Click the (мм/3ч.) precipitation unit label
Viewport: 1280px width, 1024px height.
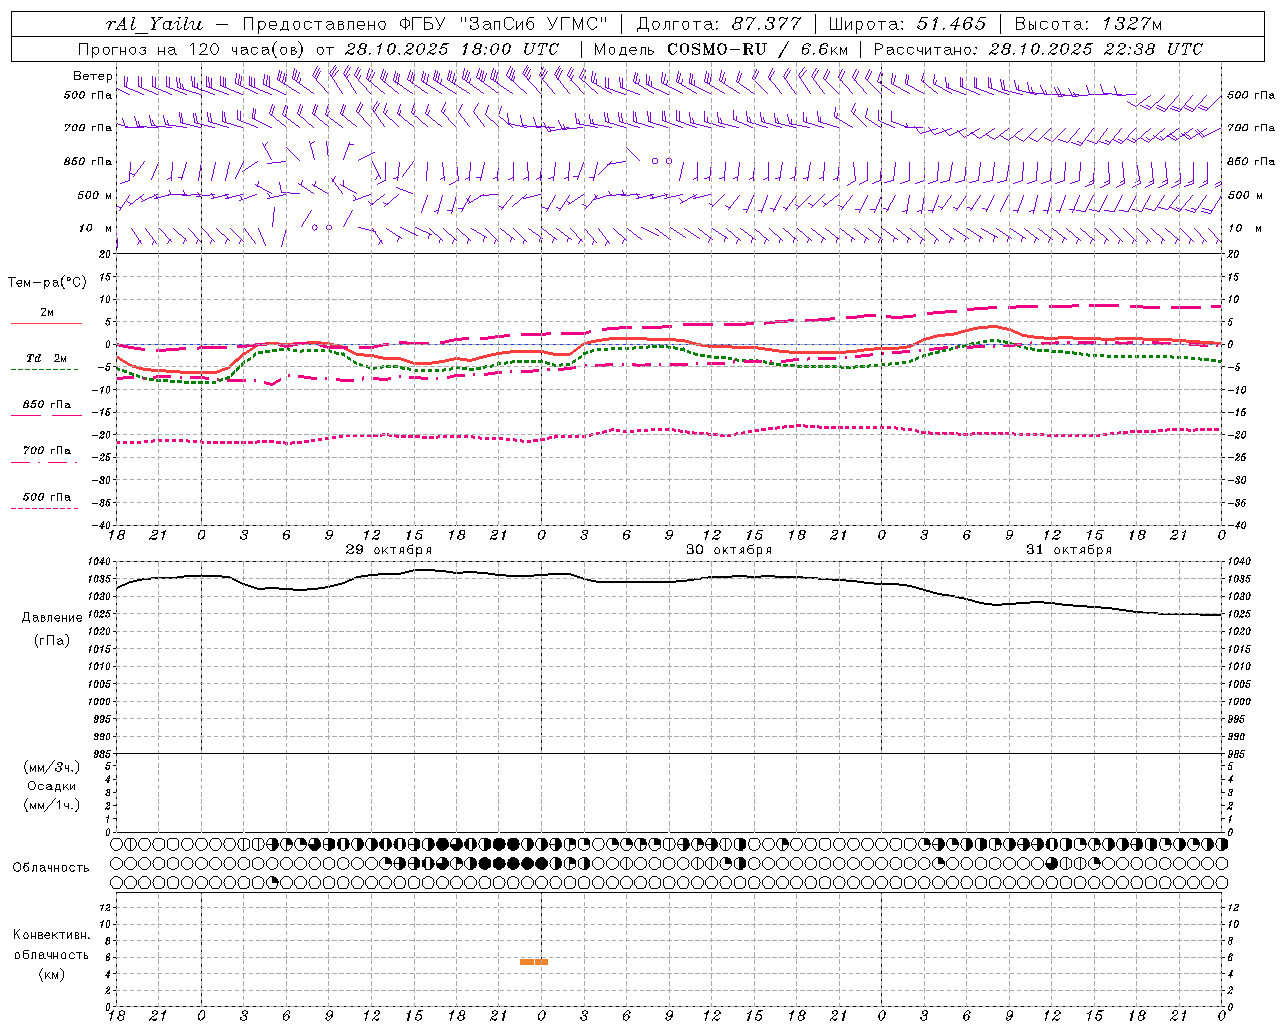coord(52,767)
